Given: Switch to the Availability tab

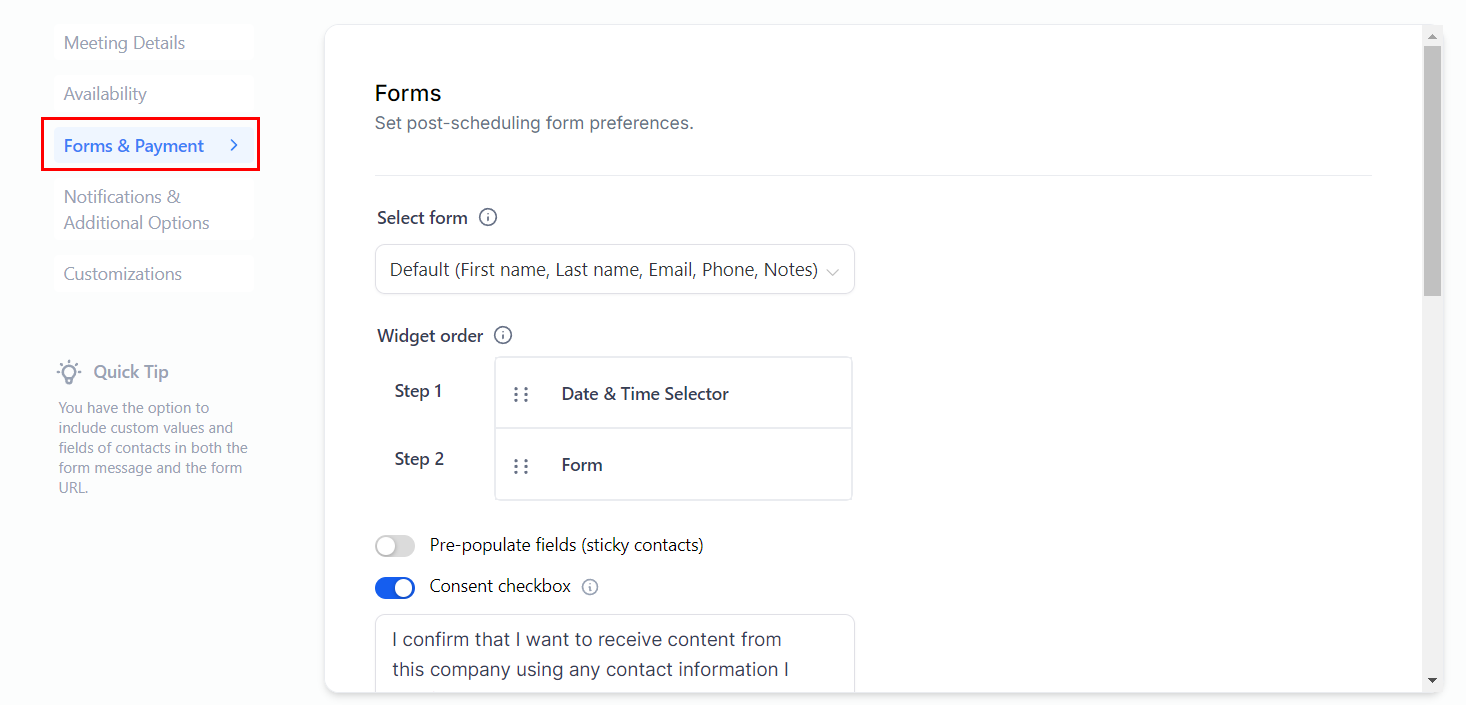Looking at the screenshot, I should tap(105, 94).
